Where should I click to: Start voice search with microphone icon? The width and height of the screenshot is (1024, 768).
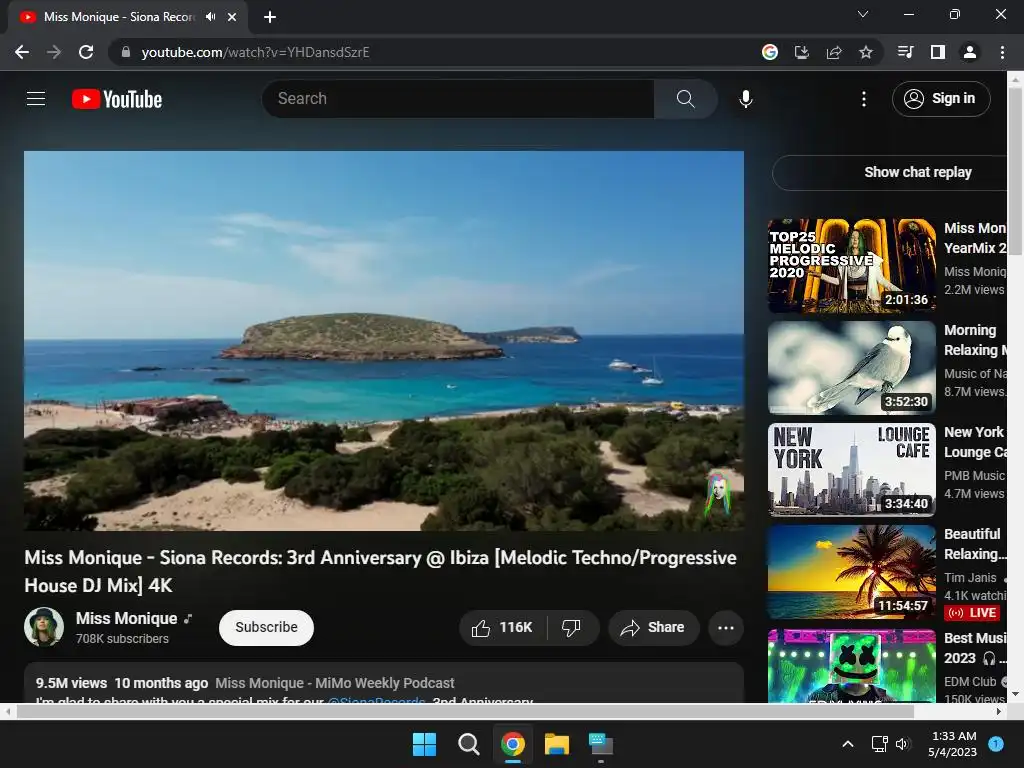(745, 99)
